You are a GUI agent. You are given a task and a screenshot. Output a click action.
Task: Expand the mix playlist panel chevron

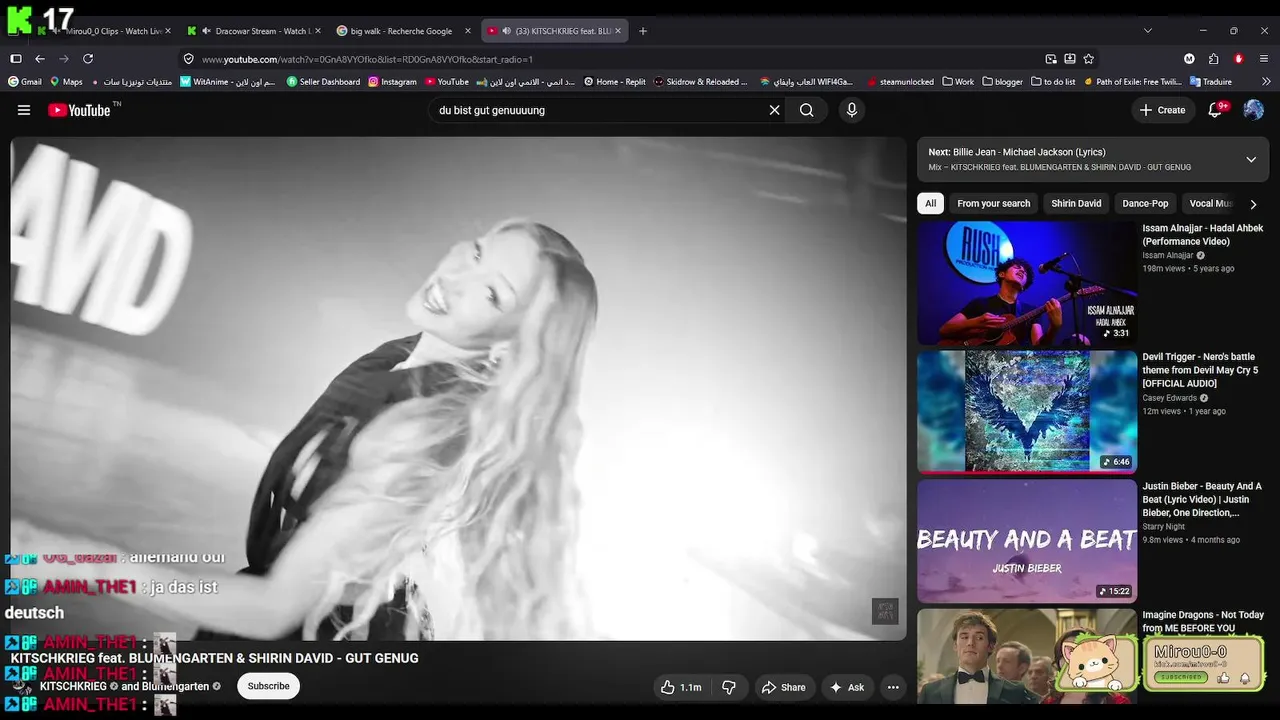1251,159
